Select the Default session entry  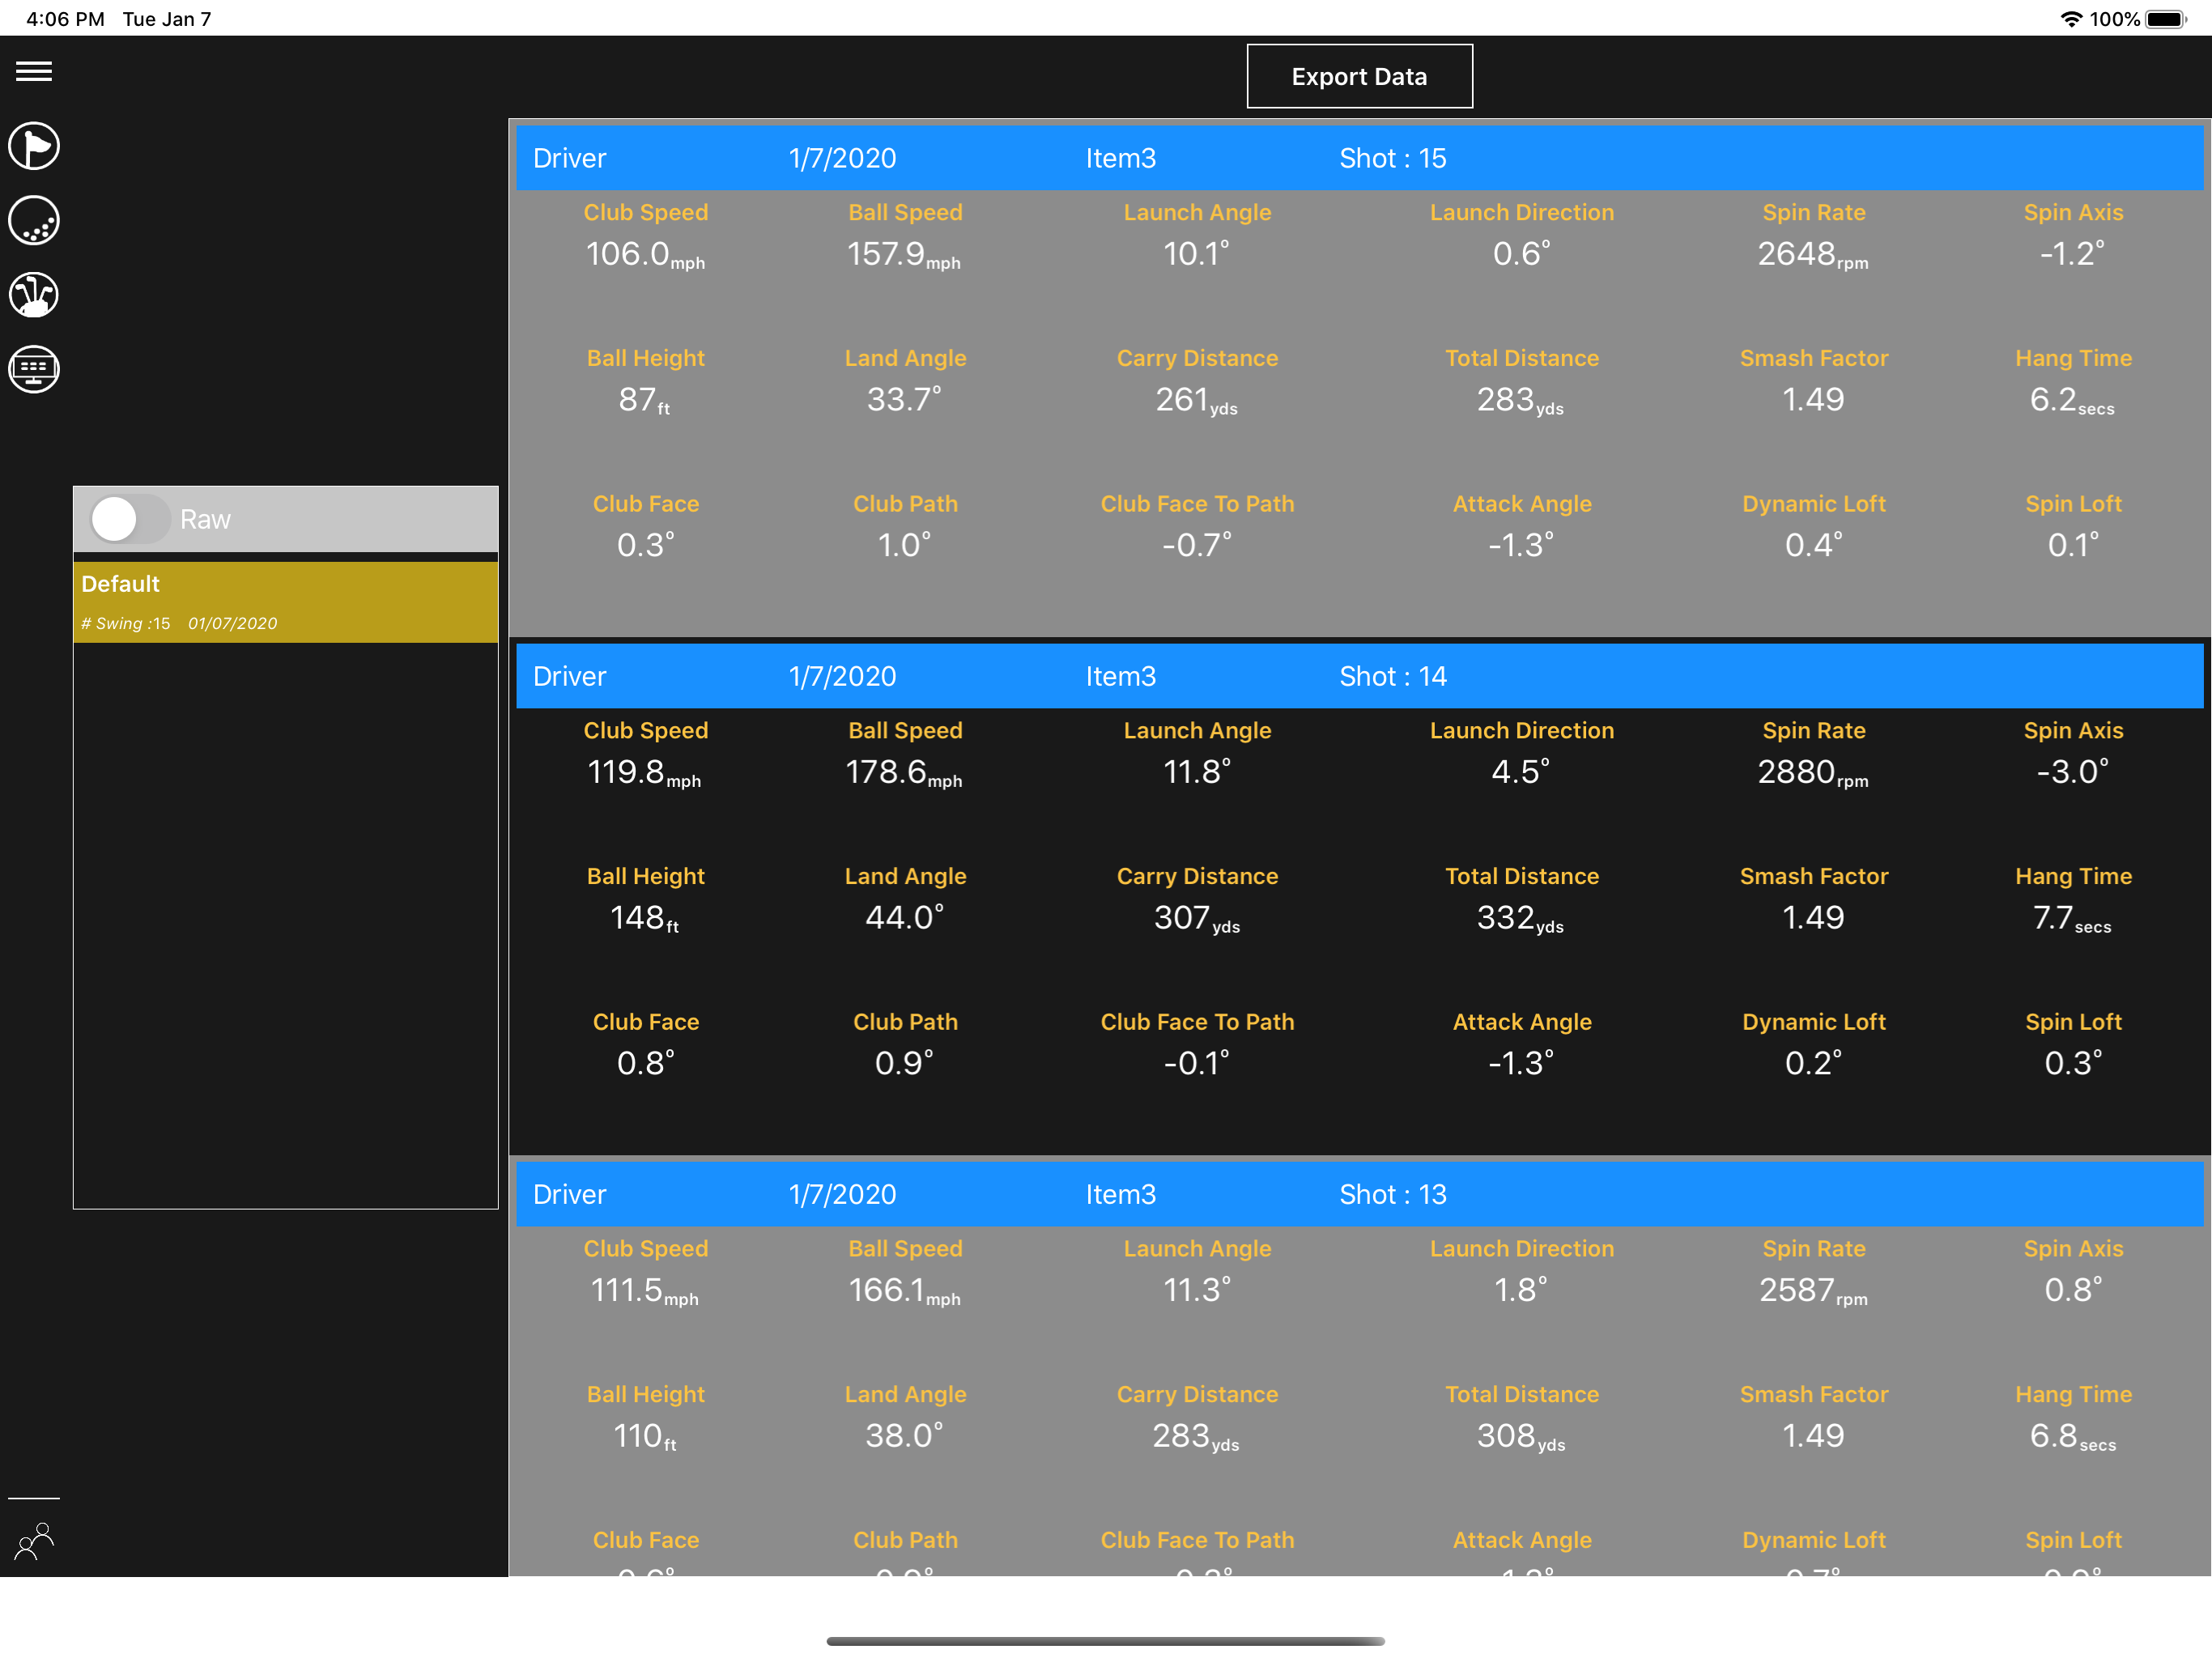[285, 602]
